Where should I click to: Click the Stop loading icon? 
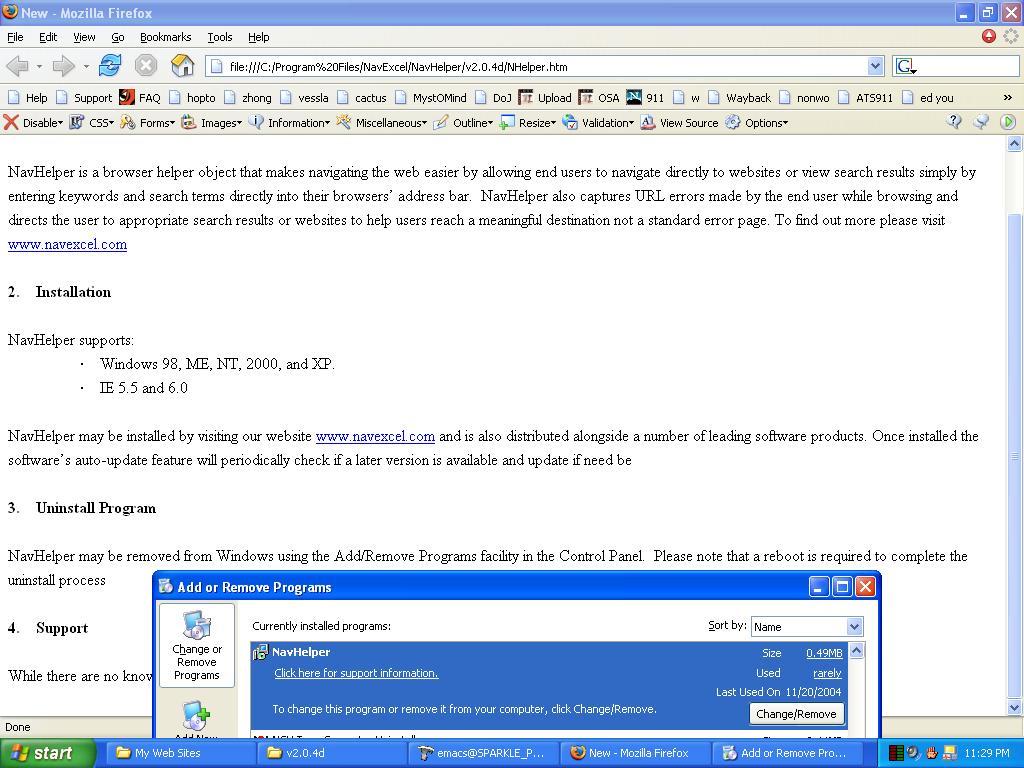click(146, 66)
